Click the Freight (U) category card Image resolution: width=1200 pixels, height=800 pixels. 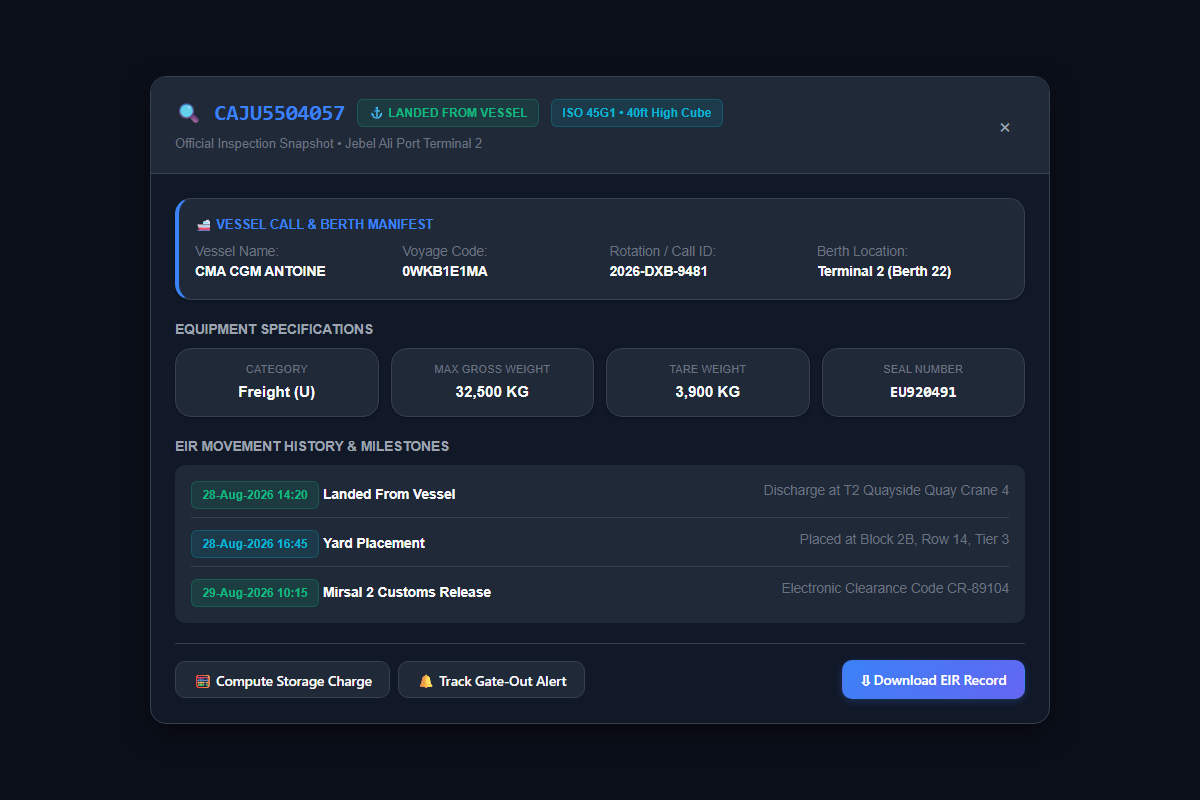point(277,382)
